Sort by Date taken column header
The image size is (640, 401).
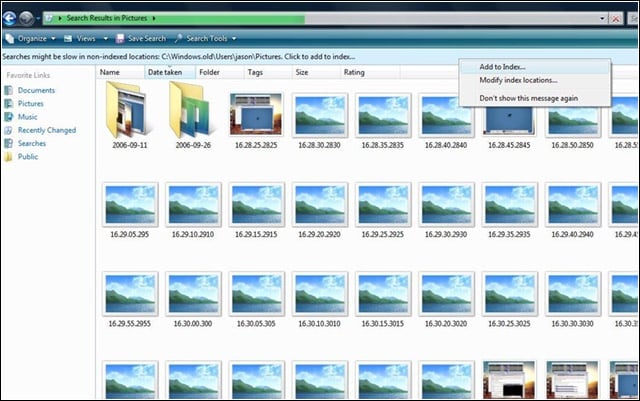pyautogui.click(x=170, y=72)
